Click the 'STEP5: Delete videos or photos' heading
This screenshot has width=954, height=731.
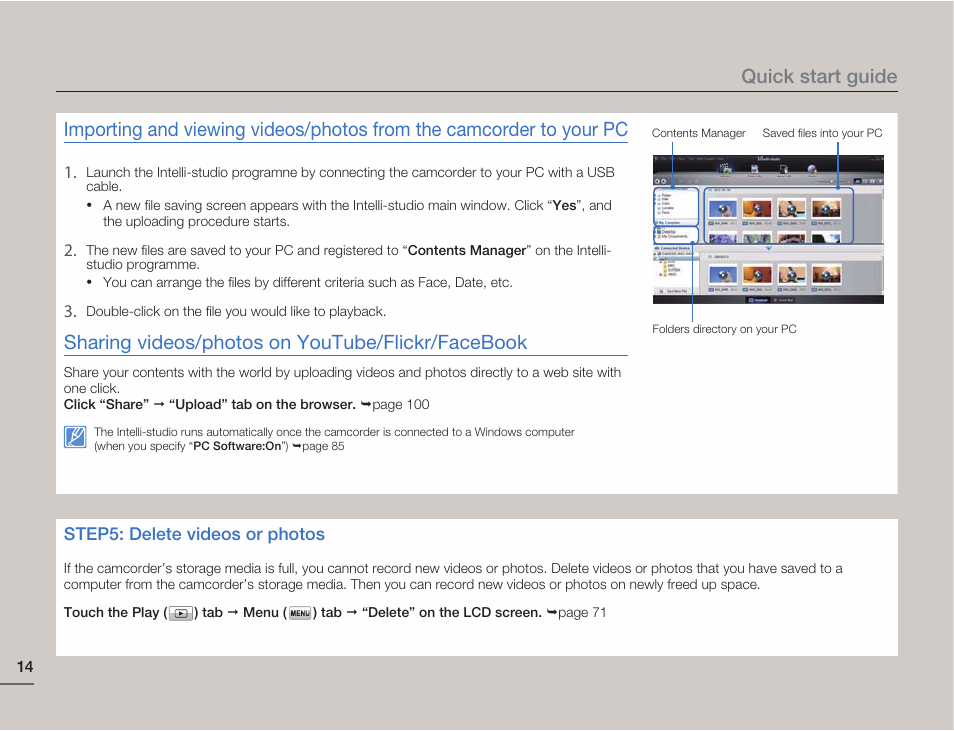coord(194,534)
